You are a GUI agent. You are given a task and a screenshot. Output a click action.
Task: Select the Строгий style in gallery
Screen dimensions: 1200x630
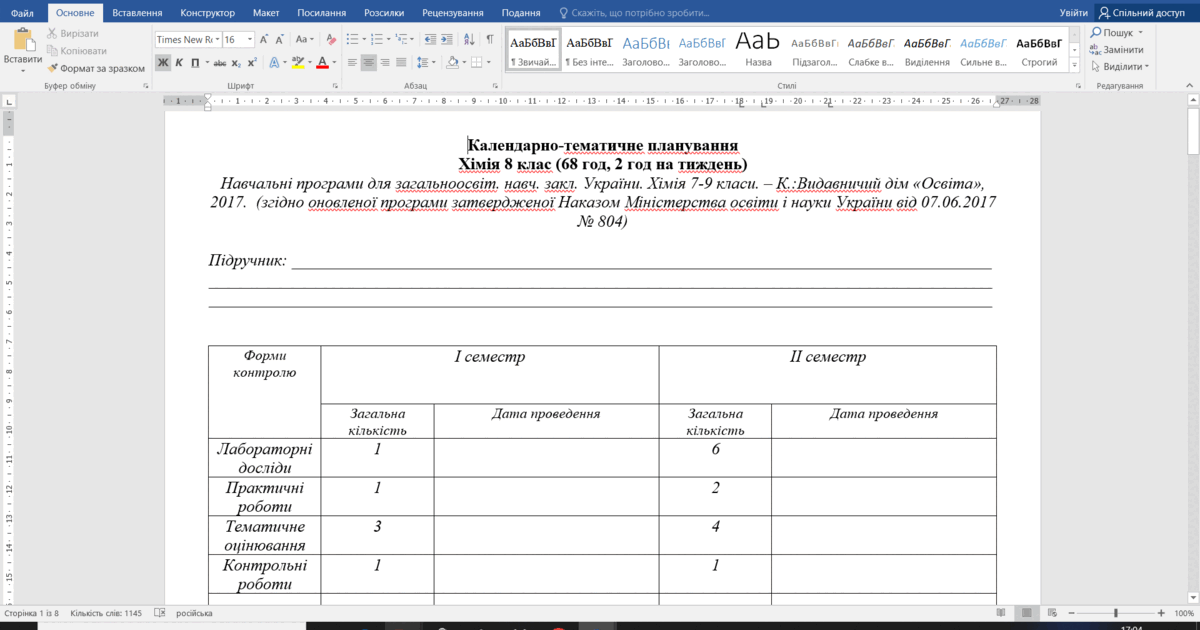click(1039, 50)
